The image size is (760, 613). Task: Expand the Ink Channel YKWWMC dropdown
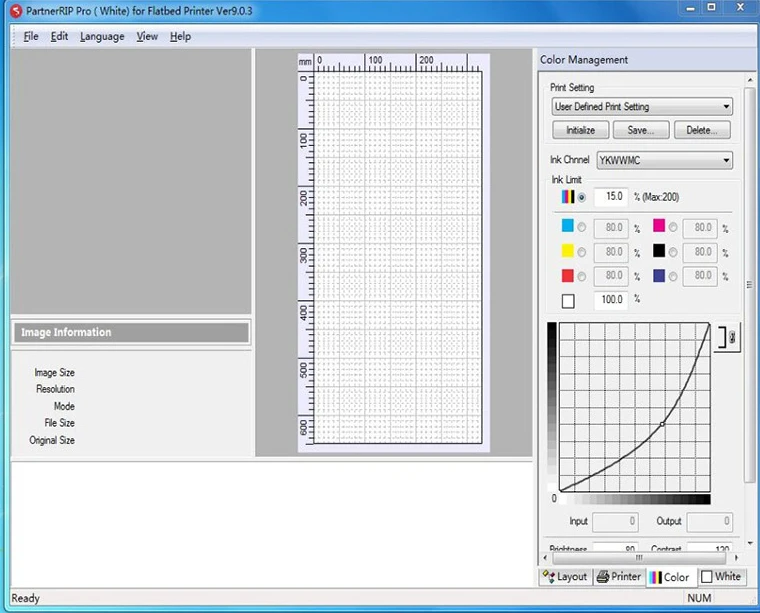[x=664, y=160]
